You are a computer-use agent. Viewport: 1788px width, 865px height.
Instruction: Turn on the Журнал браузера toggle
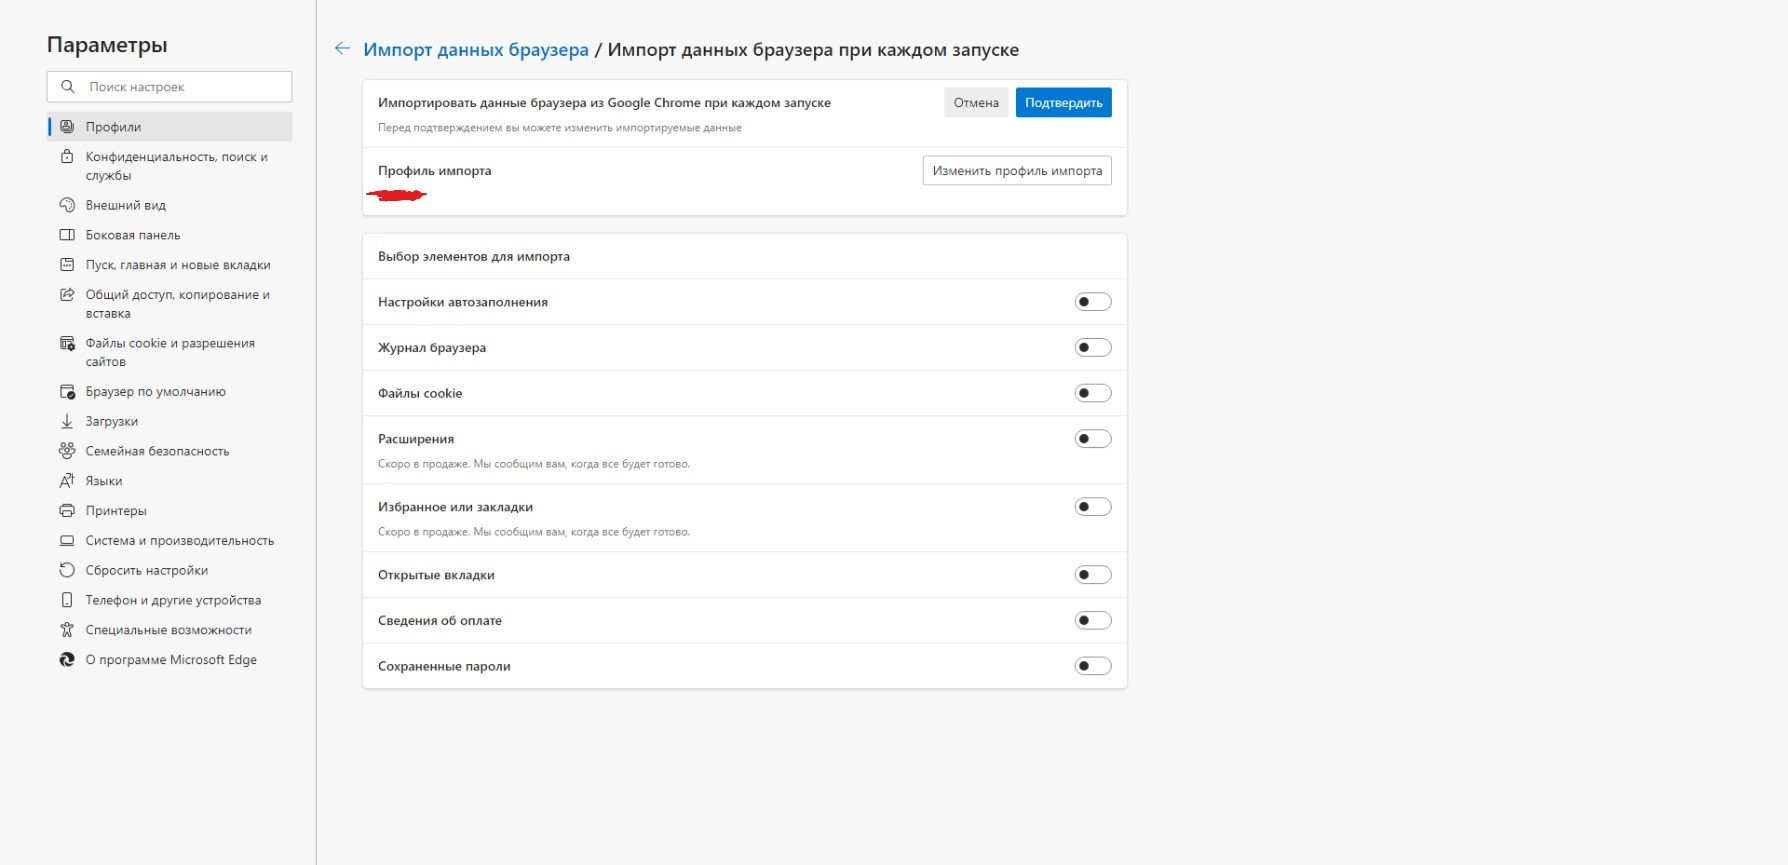pos(1093,348)
